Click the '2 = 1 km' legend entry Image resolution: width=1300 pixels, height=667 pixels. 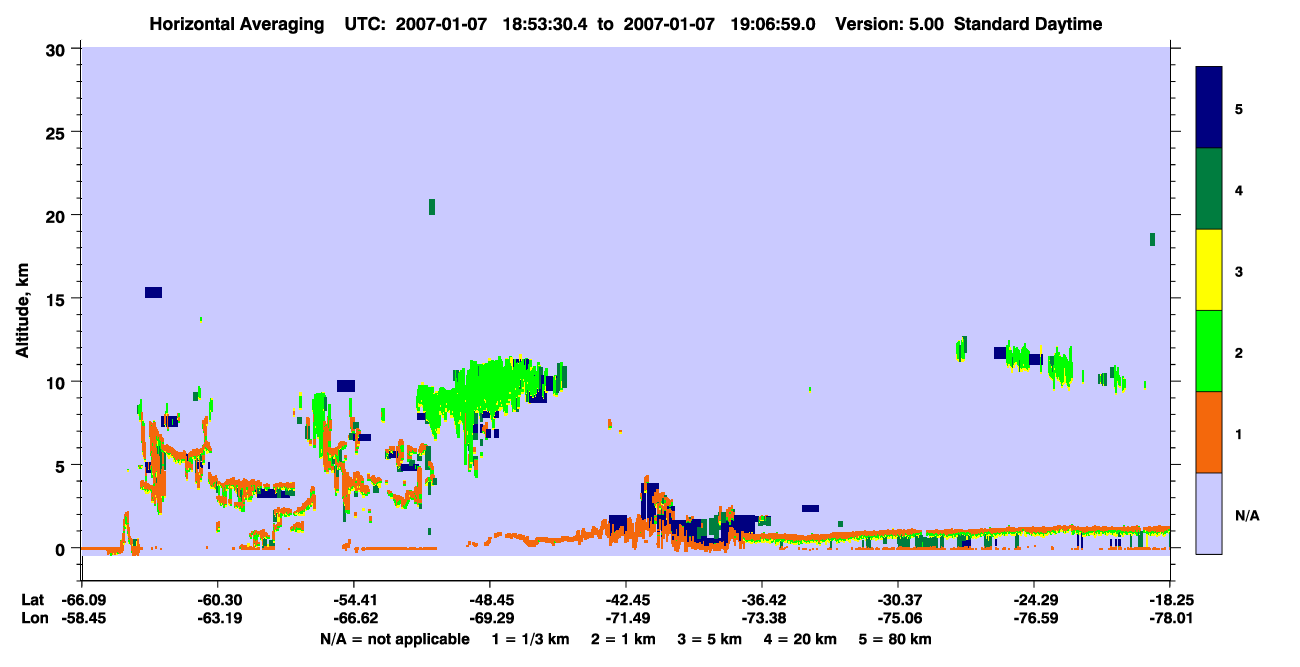[x=624, y=639]
